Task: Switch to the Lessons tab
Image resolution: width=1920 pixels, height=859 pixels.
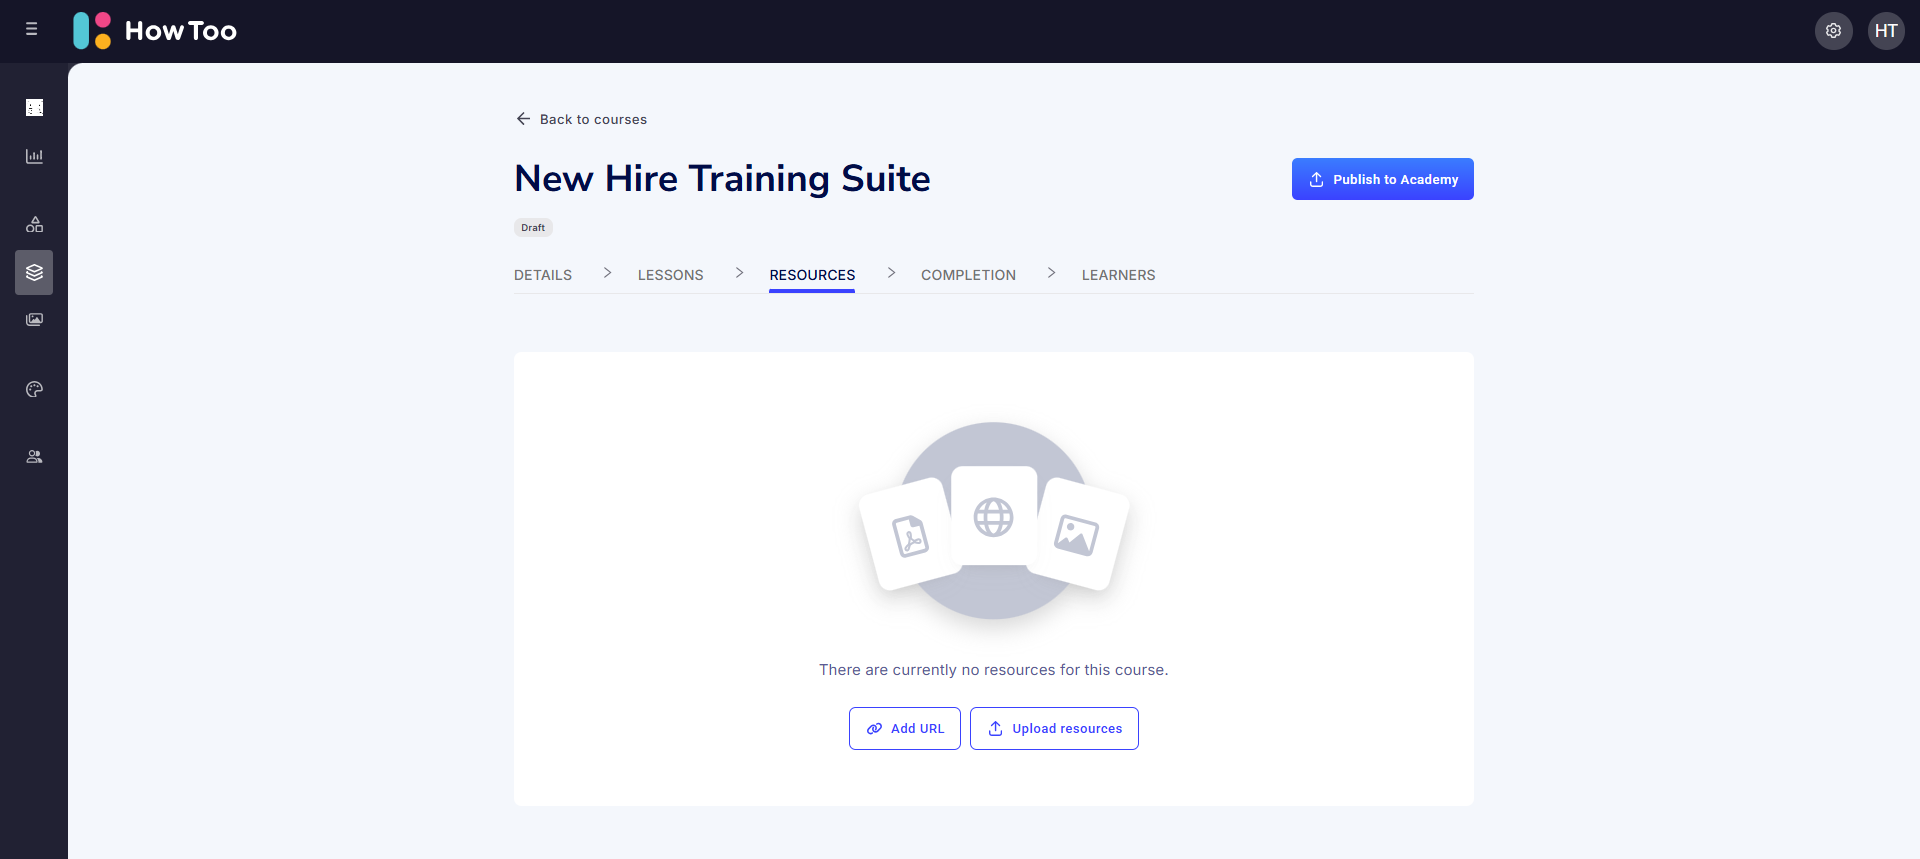Action: [x=670, y=275]
